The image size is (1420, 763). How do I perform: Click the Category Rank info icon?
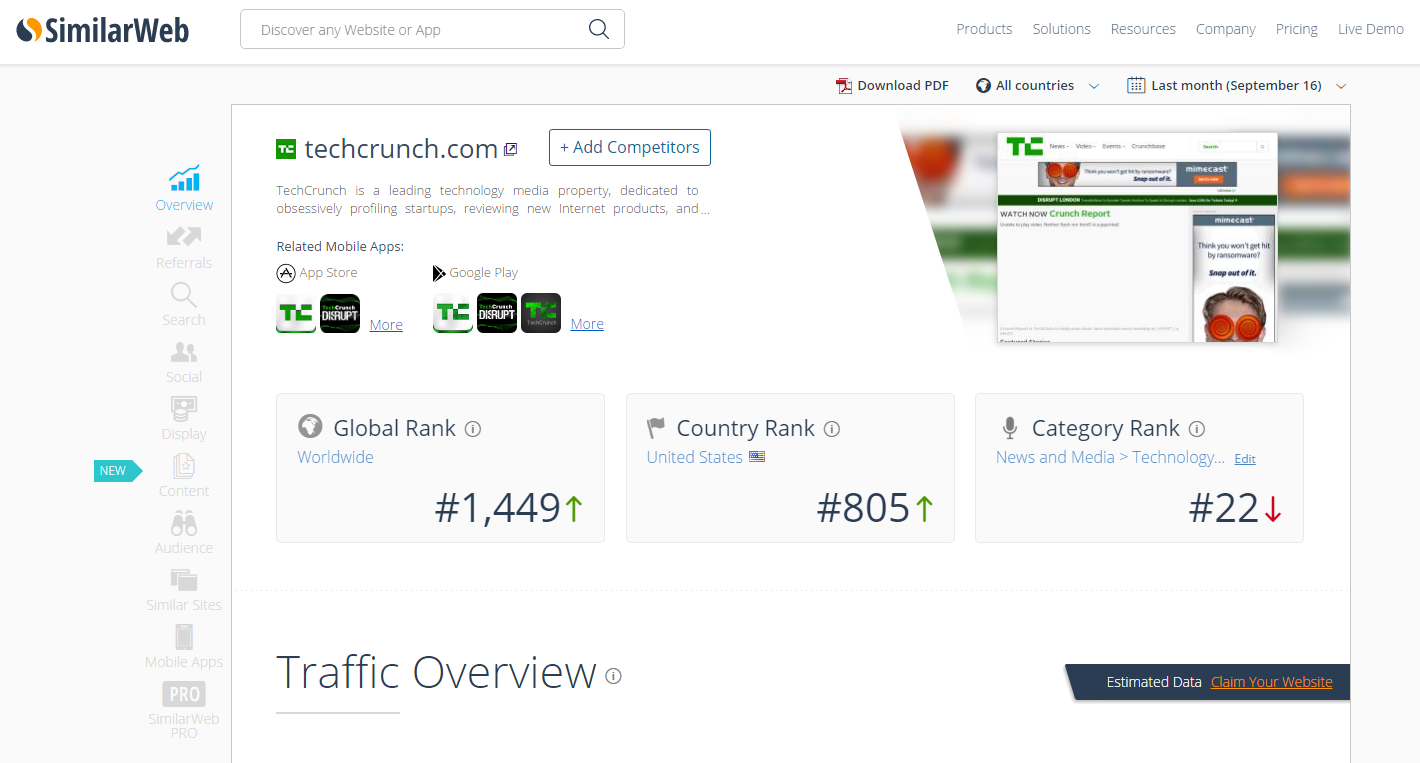(x=1197, y=429)
